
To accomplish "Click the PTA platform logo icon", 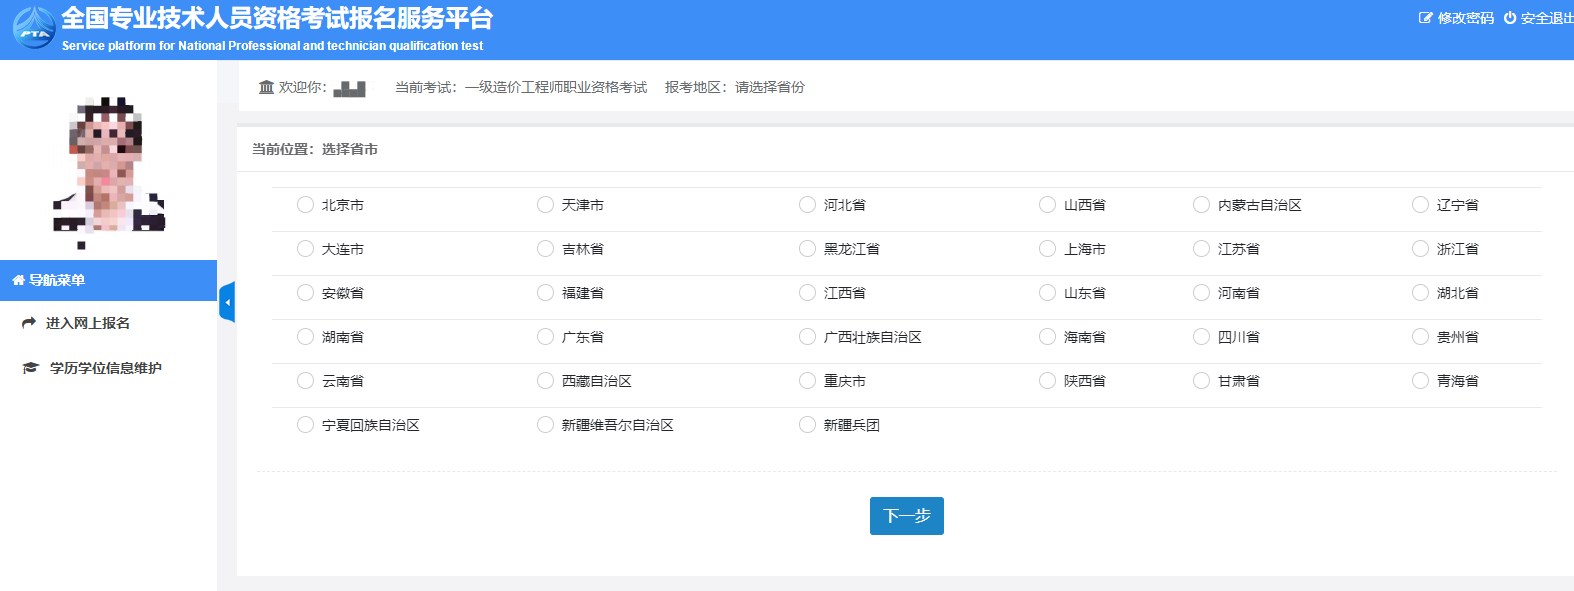I will (34, 28).
